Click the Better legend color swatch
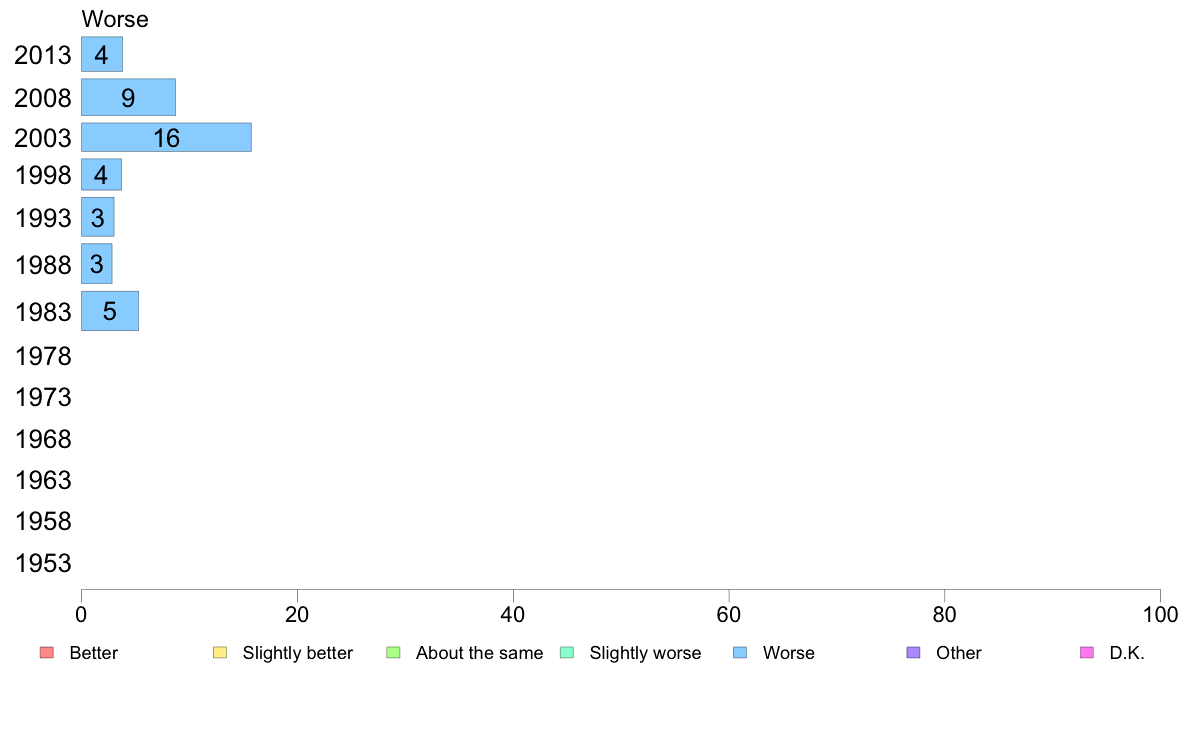The height and width of the screenshot is (736, 1188). click(47, 653)
